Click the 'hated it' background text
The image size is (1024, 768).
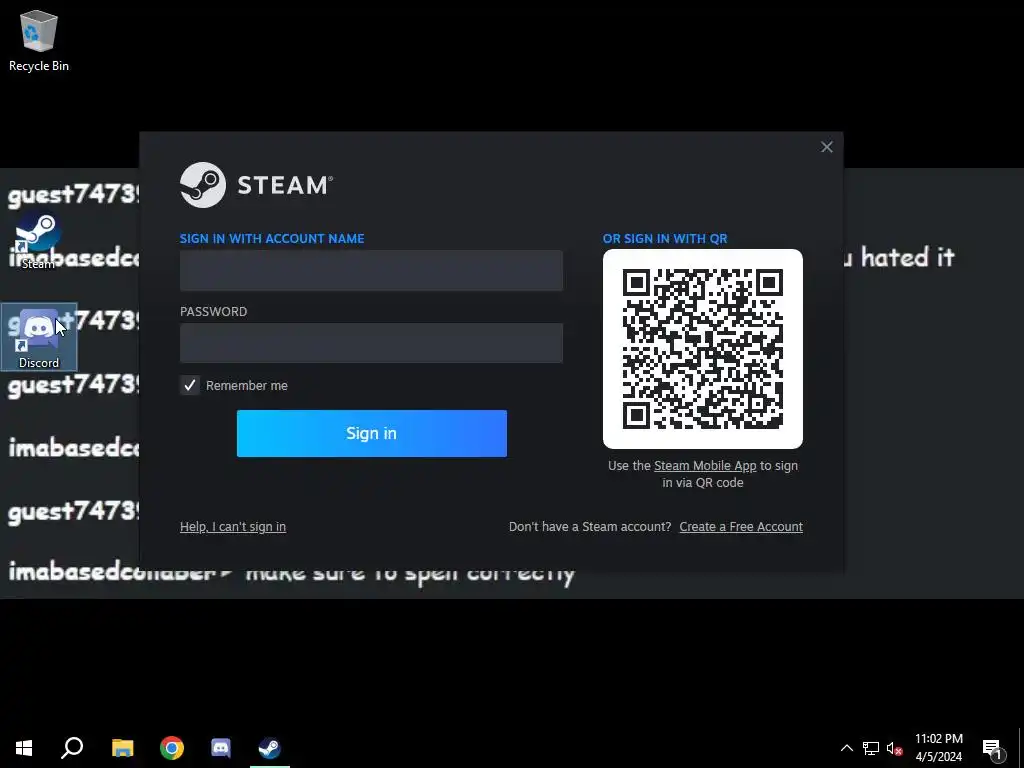point(908,257)
